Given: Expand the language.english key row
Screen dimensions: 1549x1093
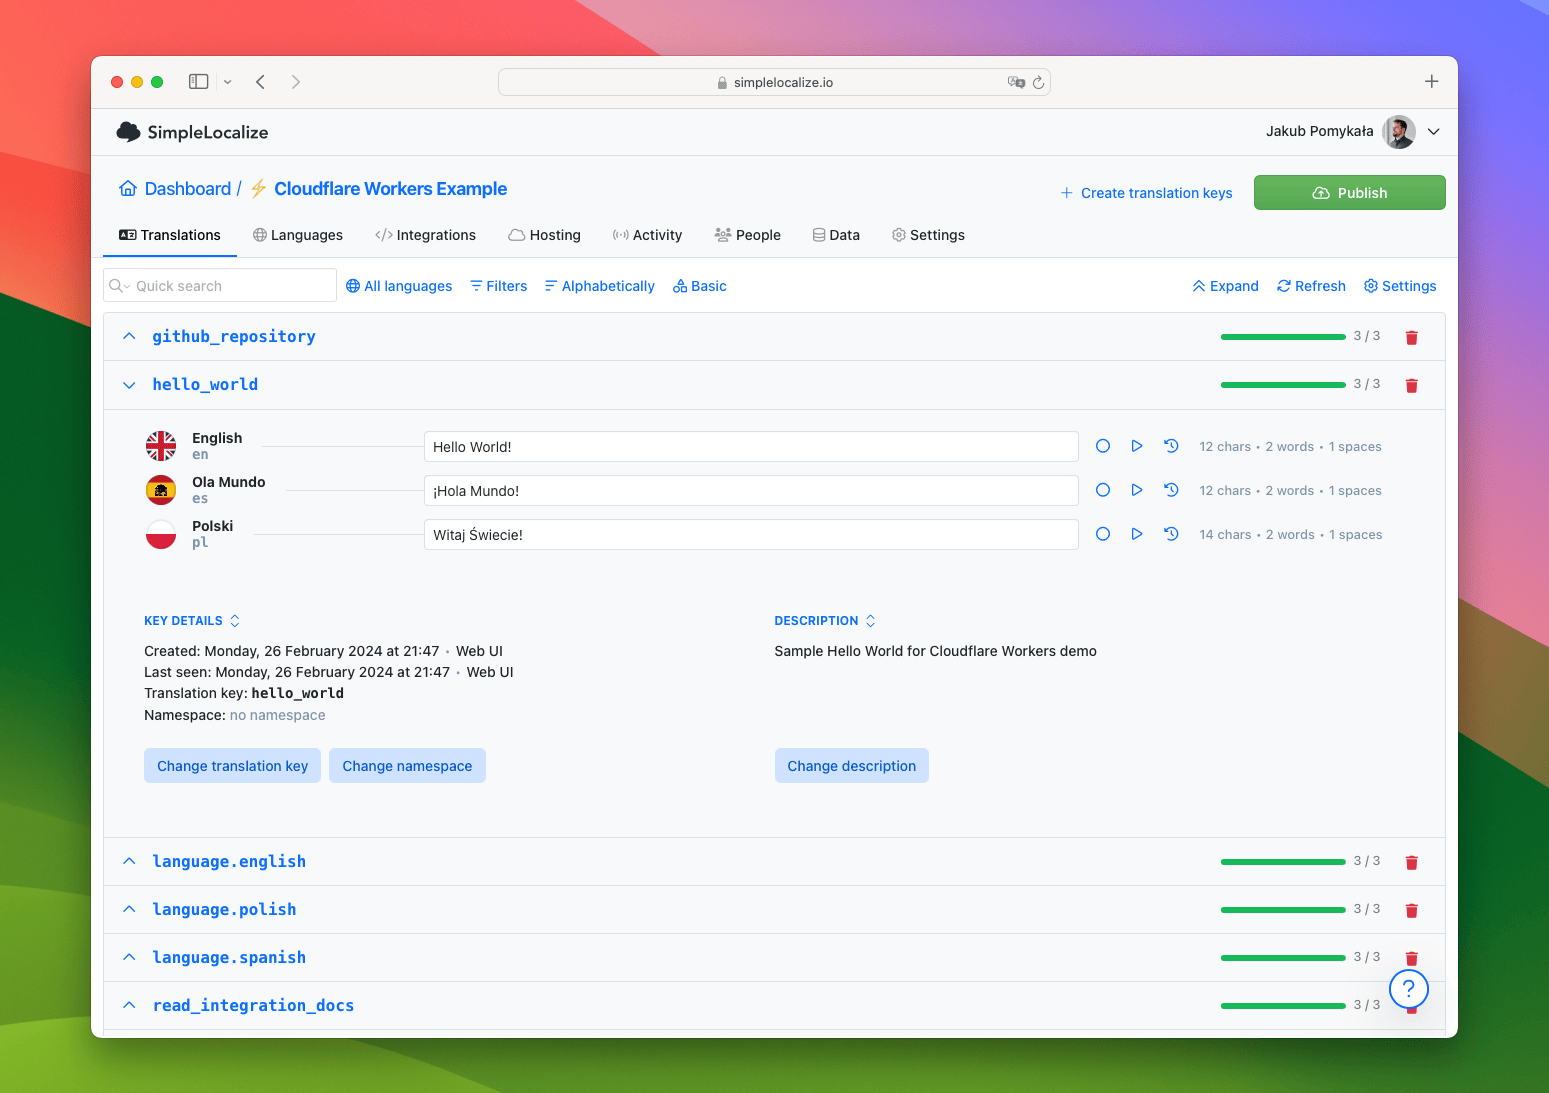Looking at the screenshot, I should click(x=129, y=861).
